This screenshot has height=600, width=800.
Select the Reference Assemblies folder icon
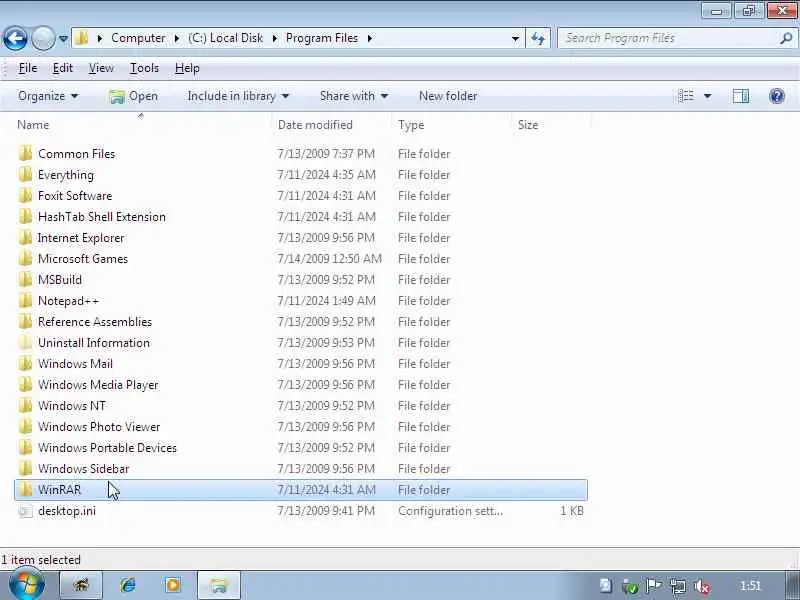pyautogui.click(x=26, y=321)
